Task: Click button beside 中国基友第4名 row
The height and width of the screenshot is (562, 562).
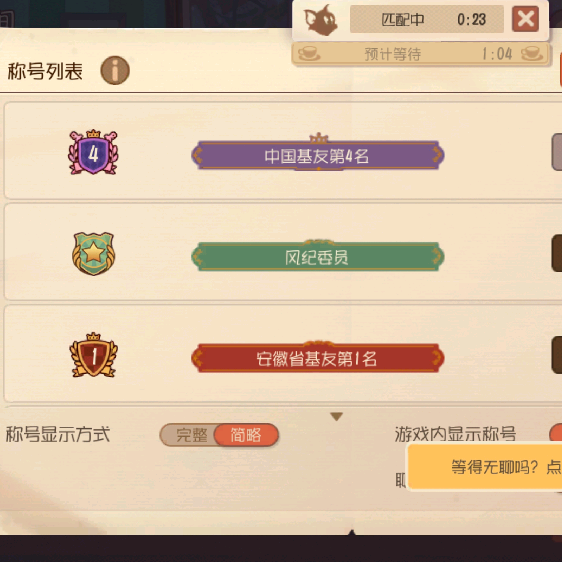Action: (557, 152)
